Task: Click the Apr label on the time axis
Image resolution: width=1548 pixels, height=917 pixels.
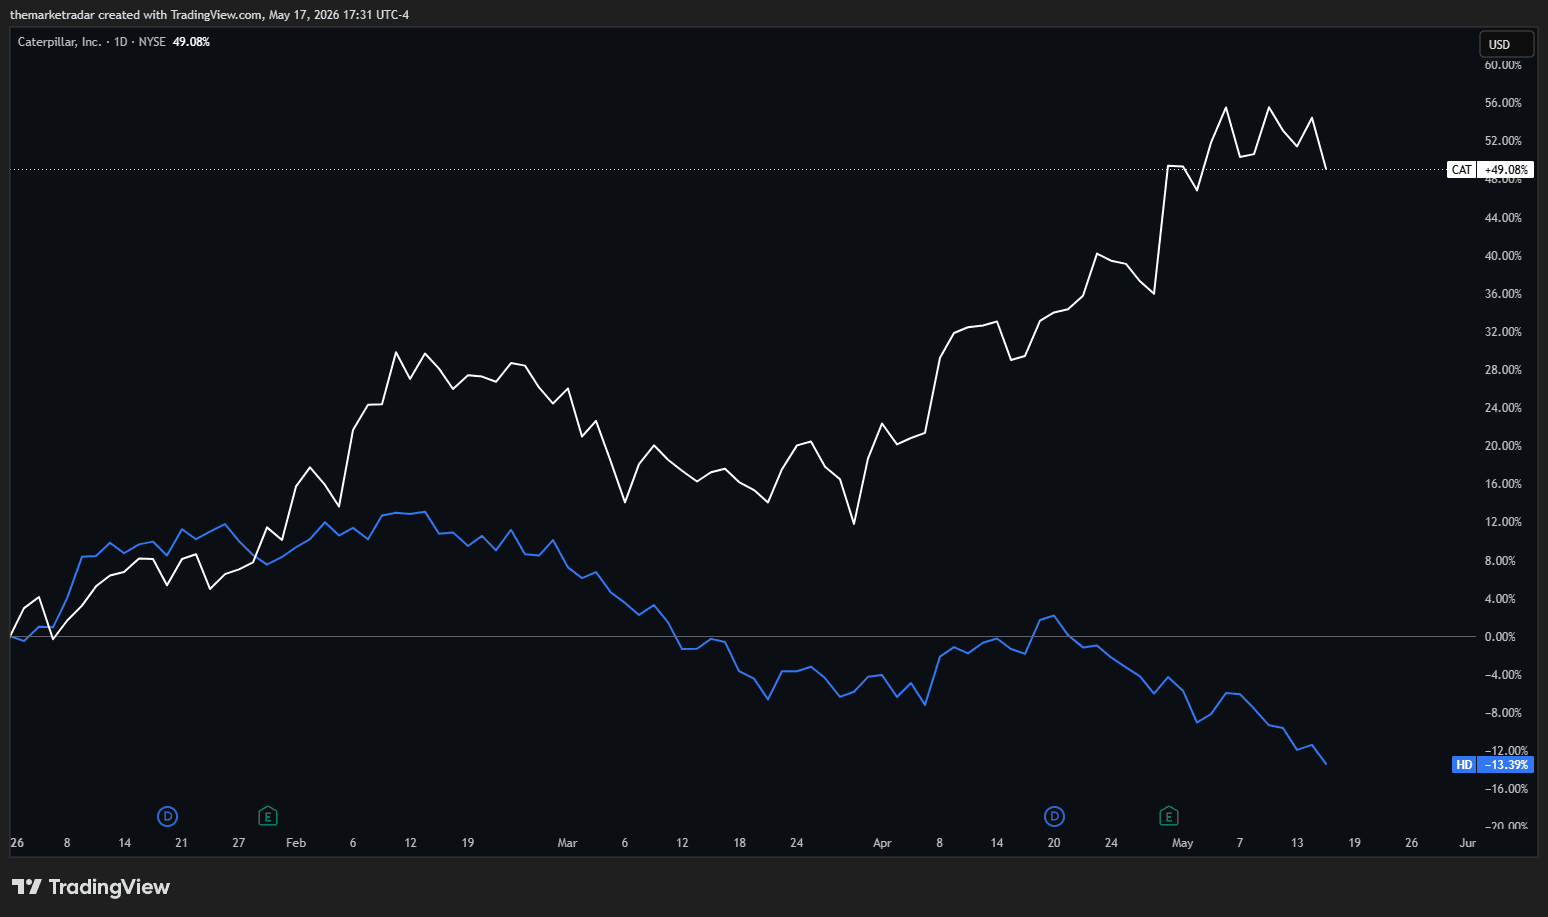Action: click(x=882, y=843)
